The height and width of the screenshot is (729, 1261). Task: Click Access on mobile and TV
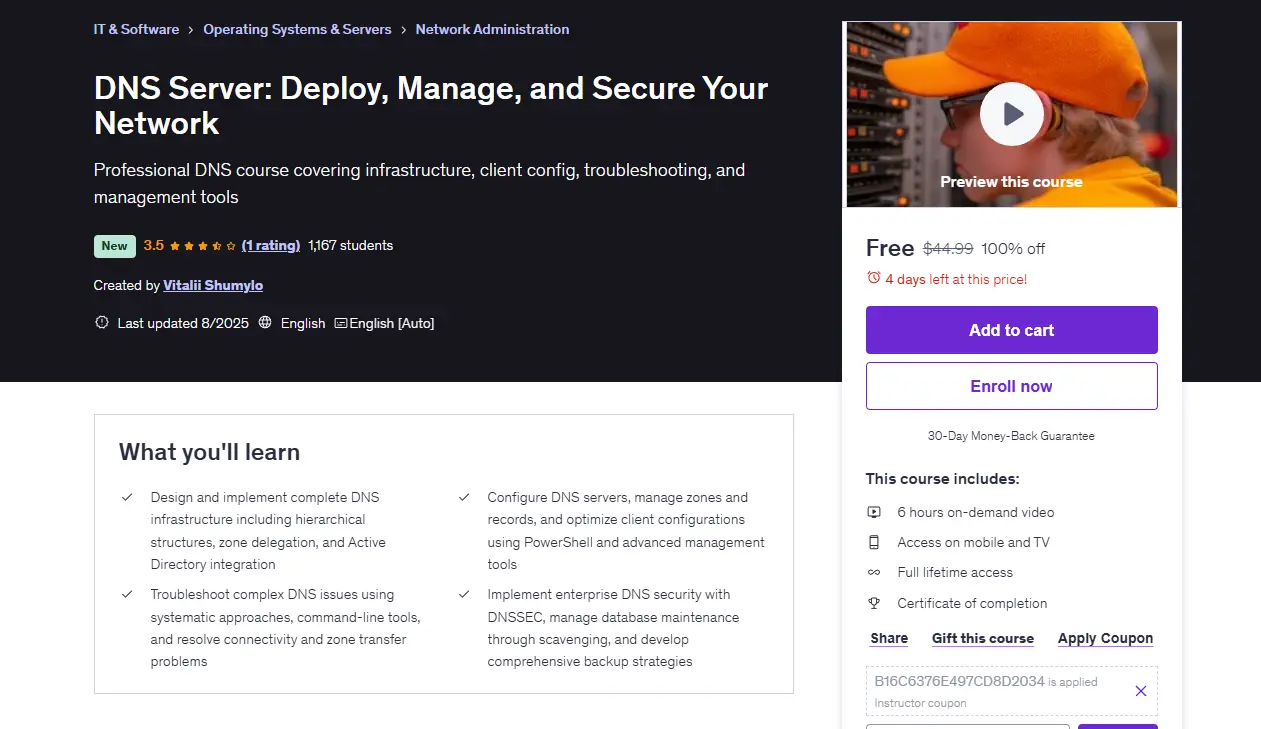click(973, 542)
